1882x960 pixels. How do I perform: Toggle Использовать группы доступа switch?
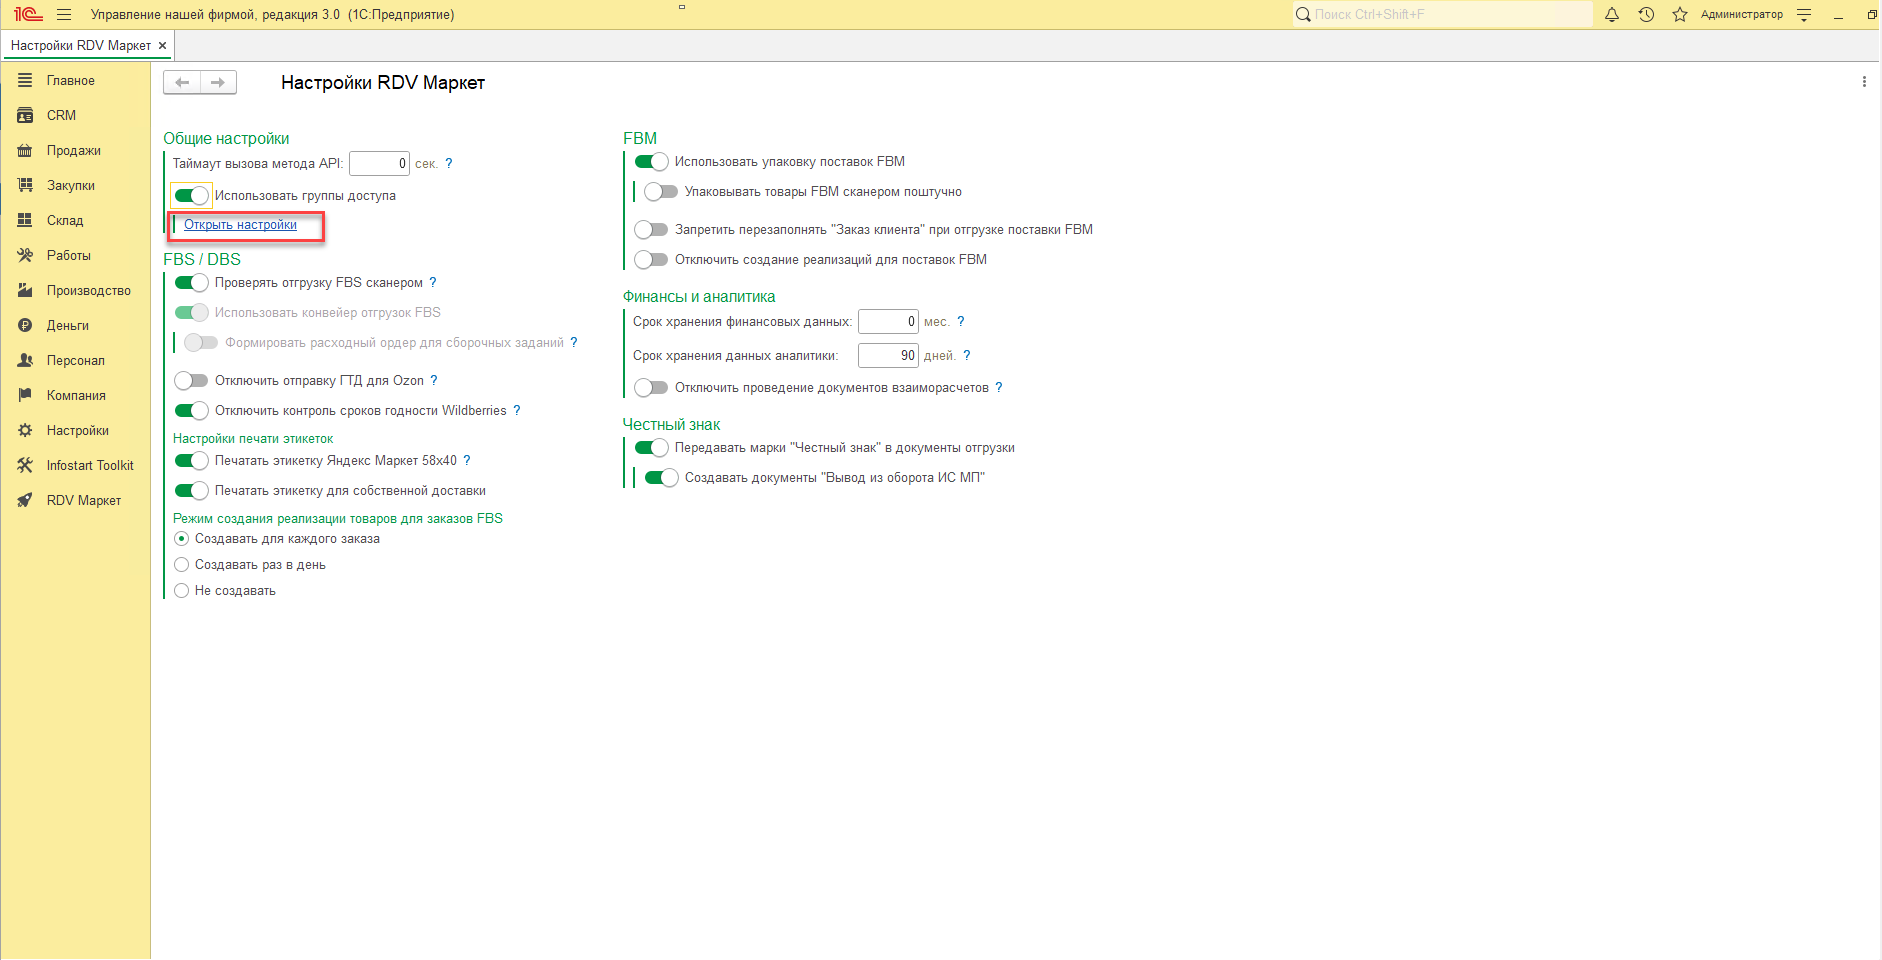click(x=191, y=196)
